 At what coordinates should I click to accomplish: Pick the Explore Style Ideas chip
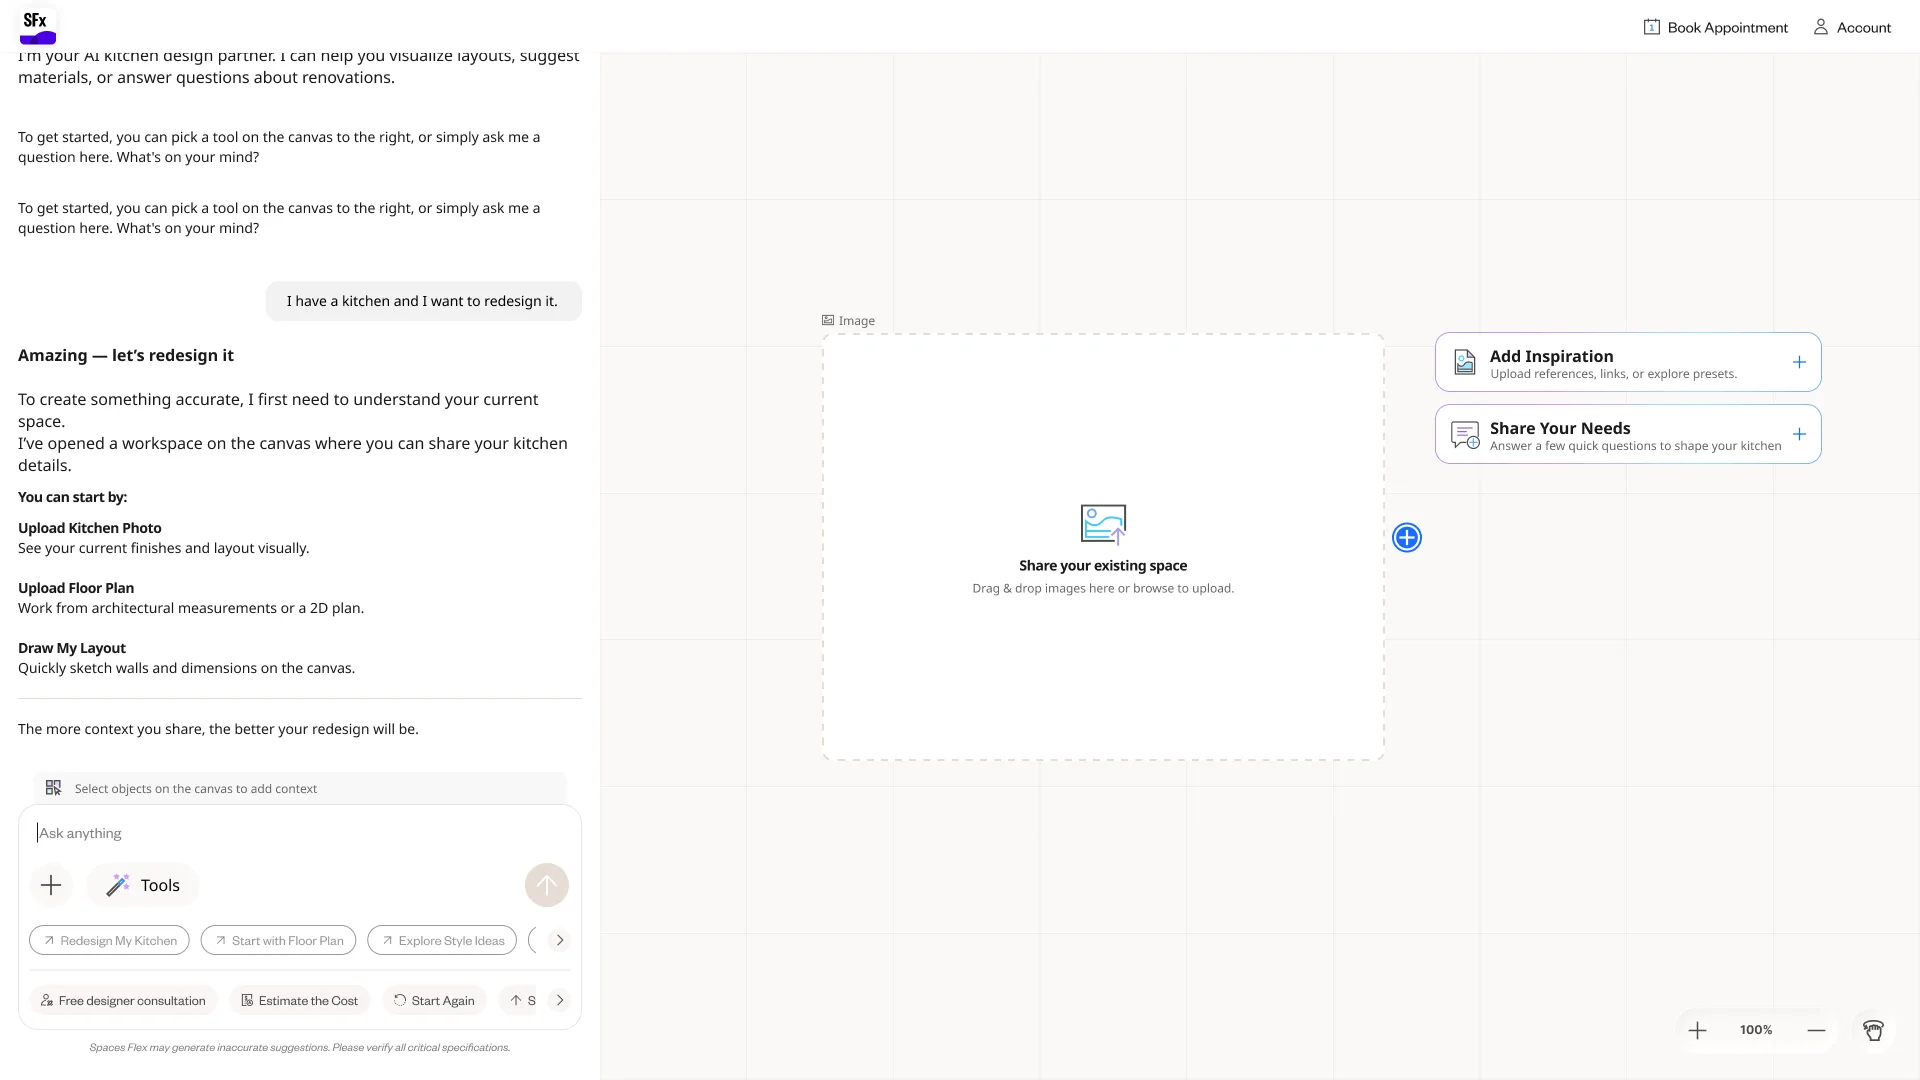click(x=442, y=940)
